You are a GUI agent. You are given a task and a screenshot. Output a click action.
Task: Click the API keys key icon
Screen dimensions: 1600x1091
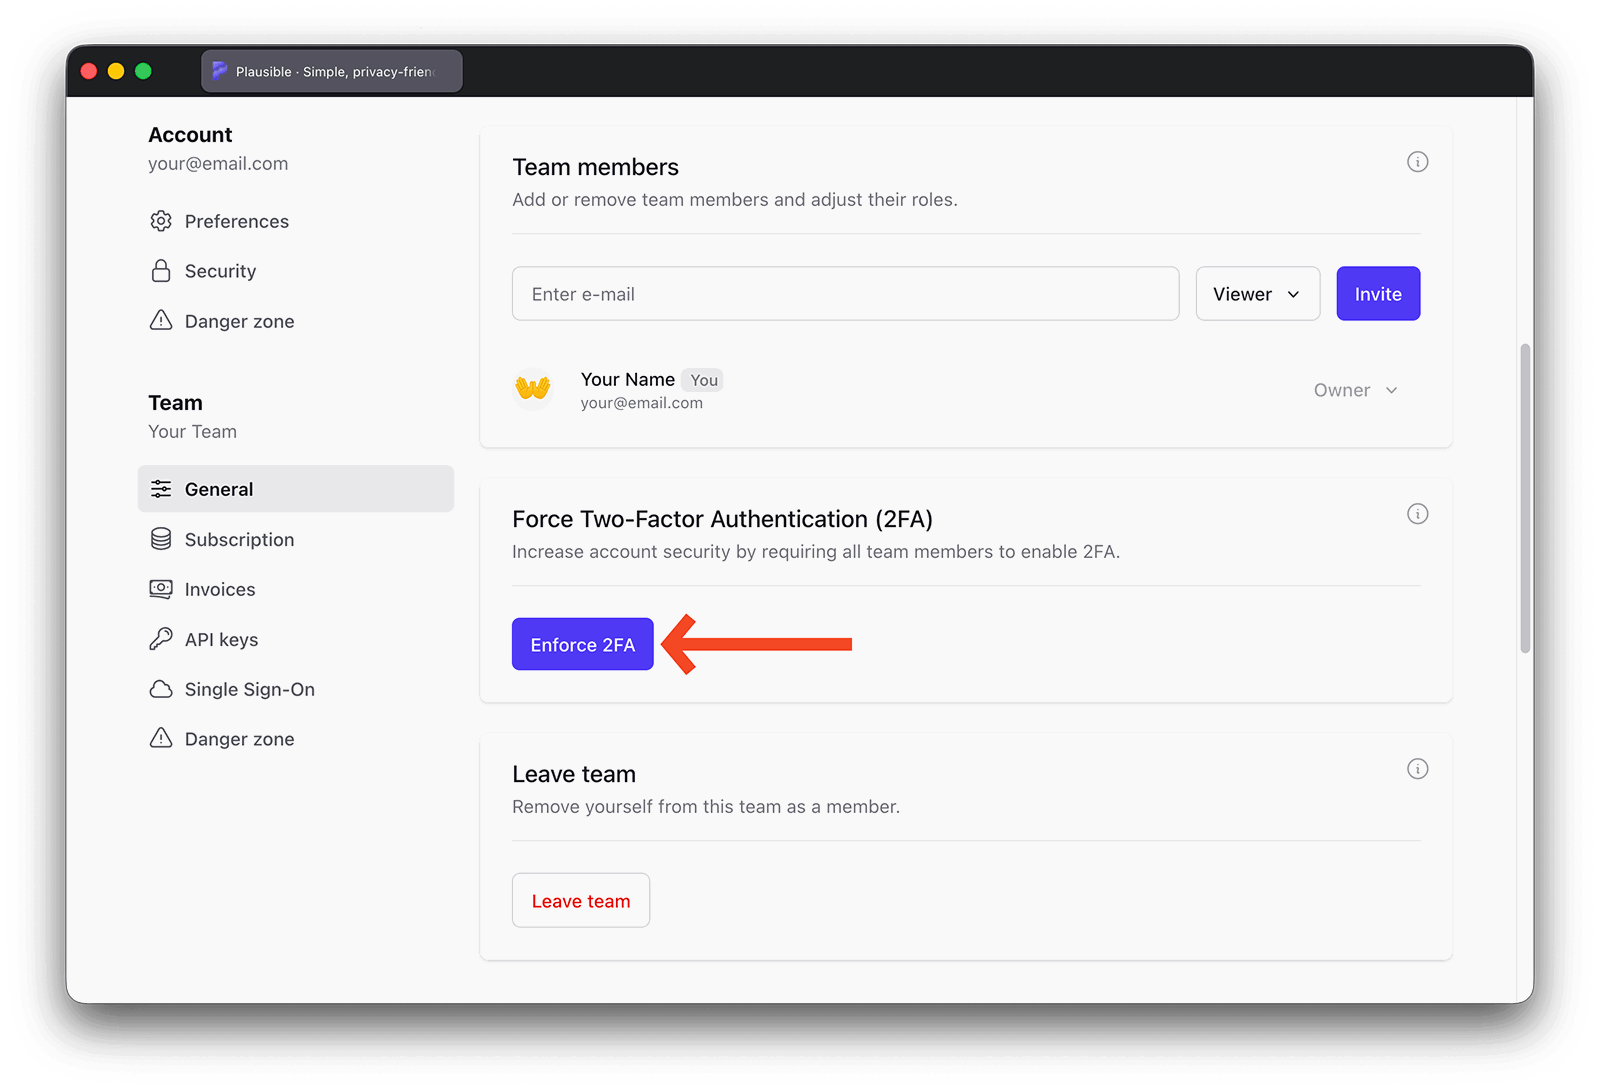[161, 639]
